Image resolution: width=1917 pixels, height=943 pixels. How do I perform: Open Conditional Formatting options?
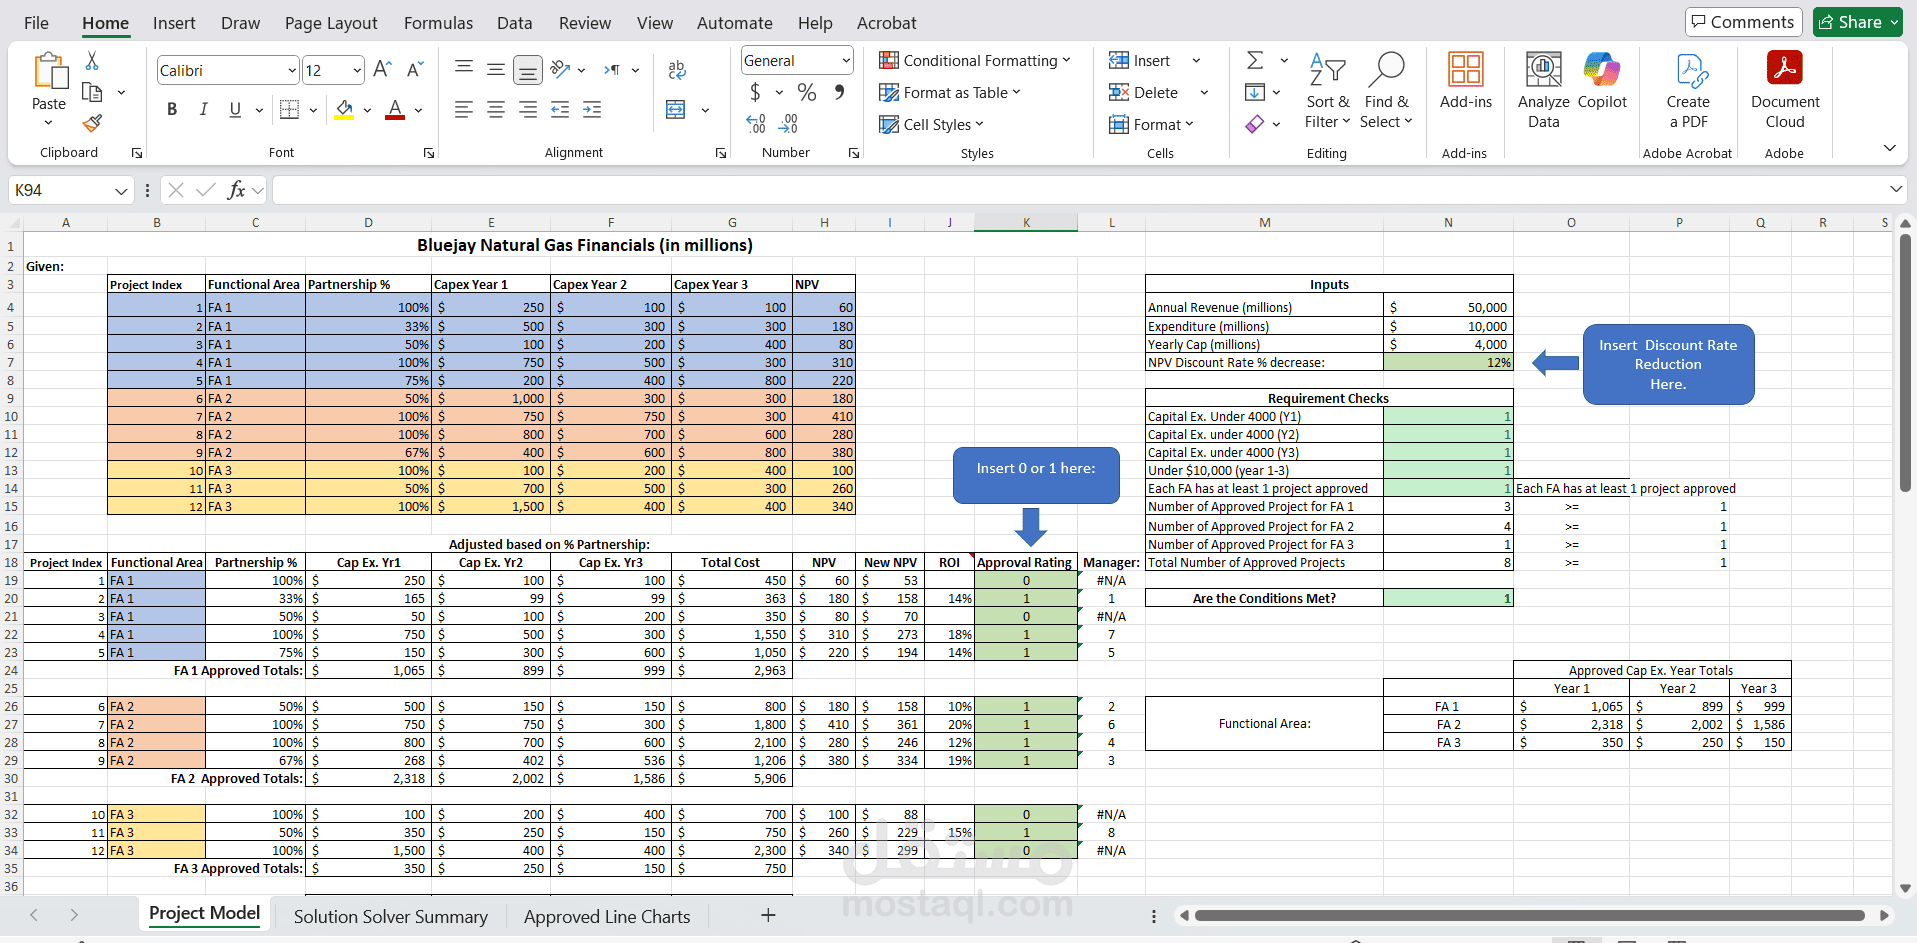(975, 60)
